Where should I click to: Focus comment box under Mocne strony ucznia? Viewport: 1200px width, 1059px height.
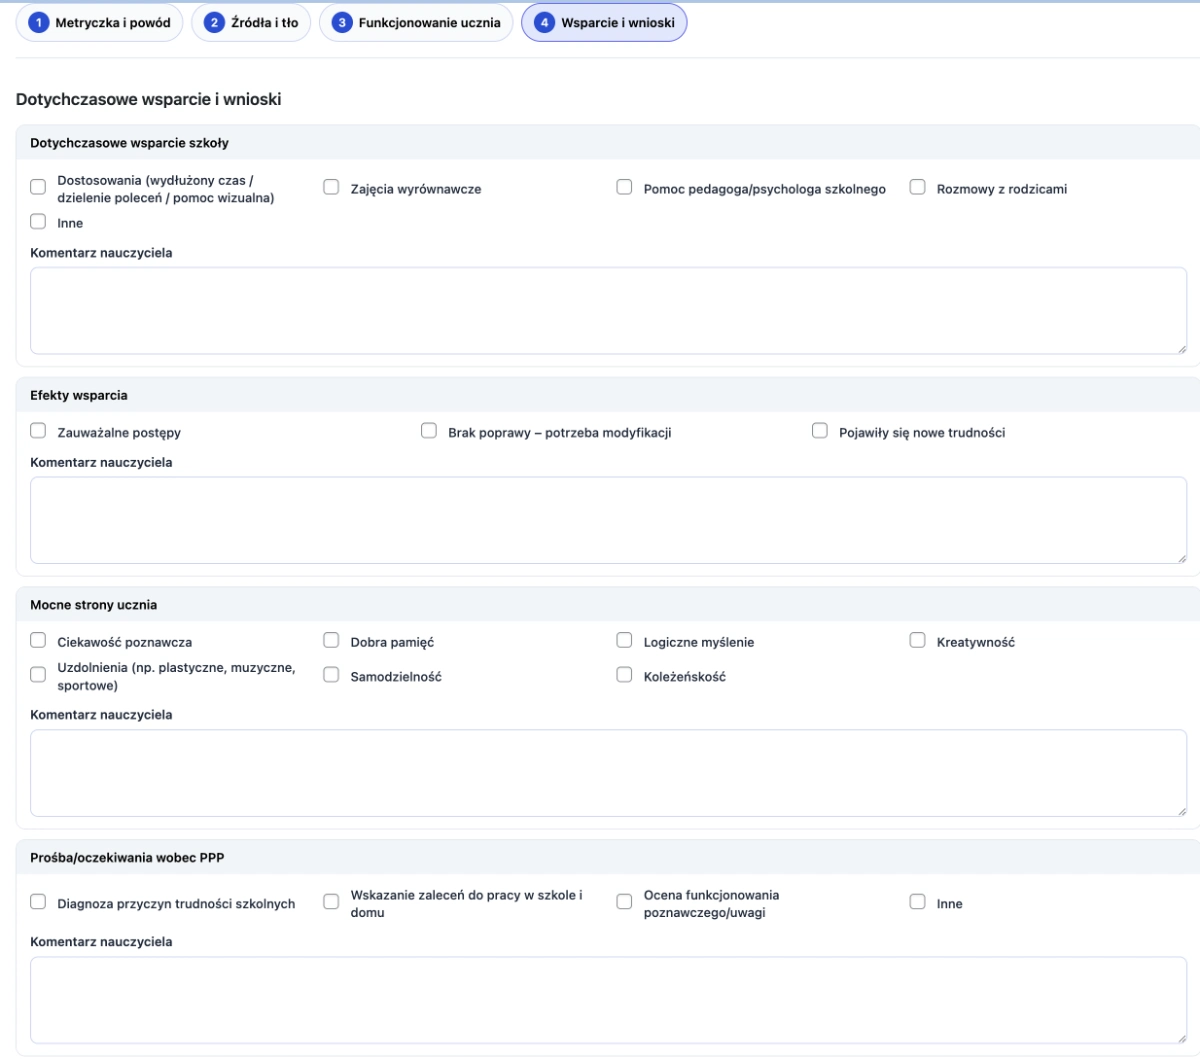[608, 773]
